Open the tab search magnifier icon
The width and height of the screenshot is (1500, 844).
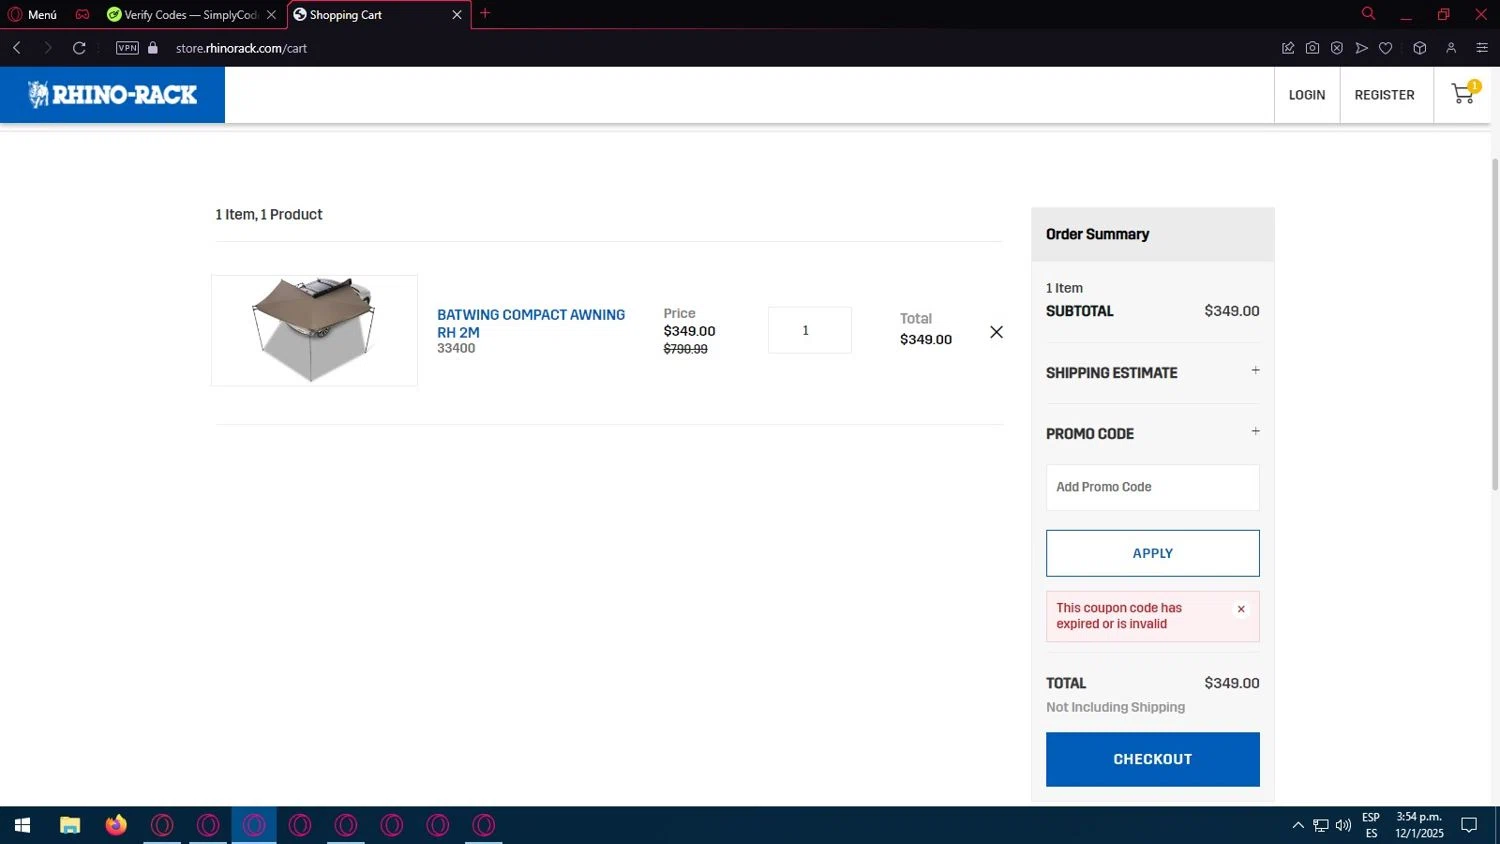click(x=1368, y=14)
